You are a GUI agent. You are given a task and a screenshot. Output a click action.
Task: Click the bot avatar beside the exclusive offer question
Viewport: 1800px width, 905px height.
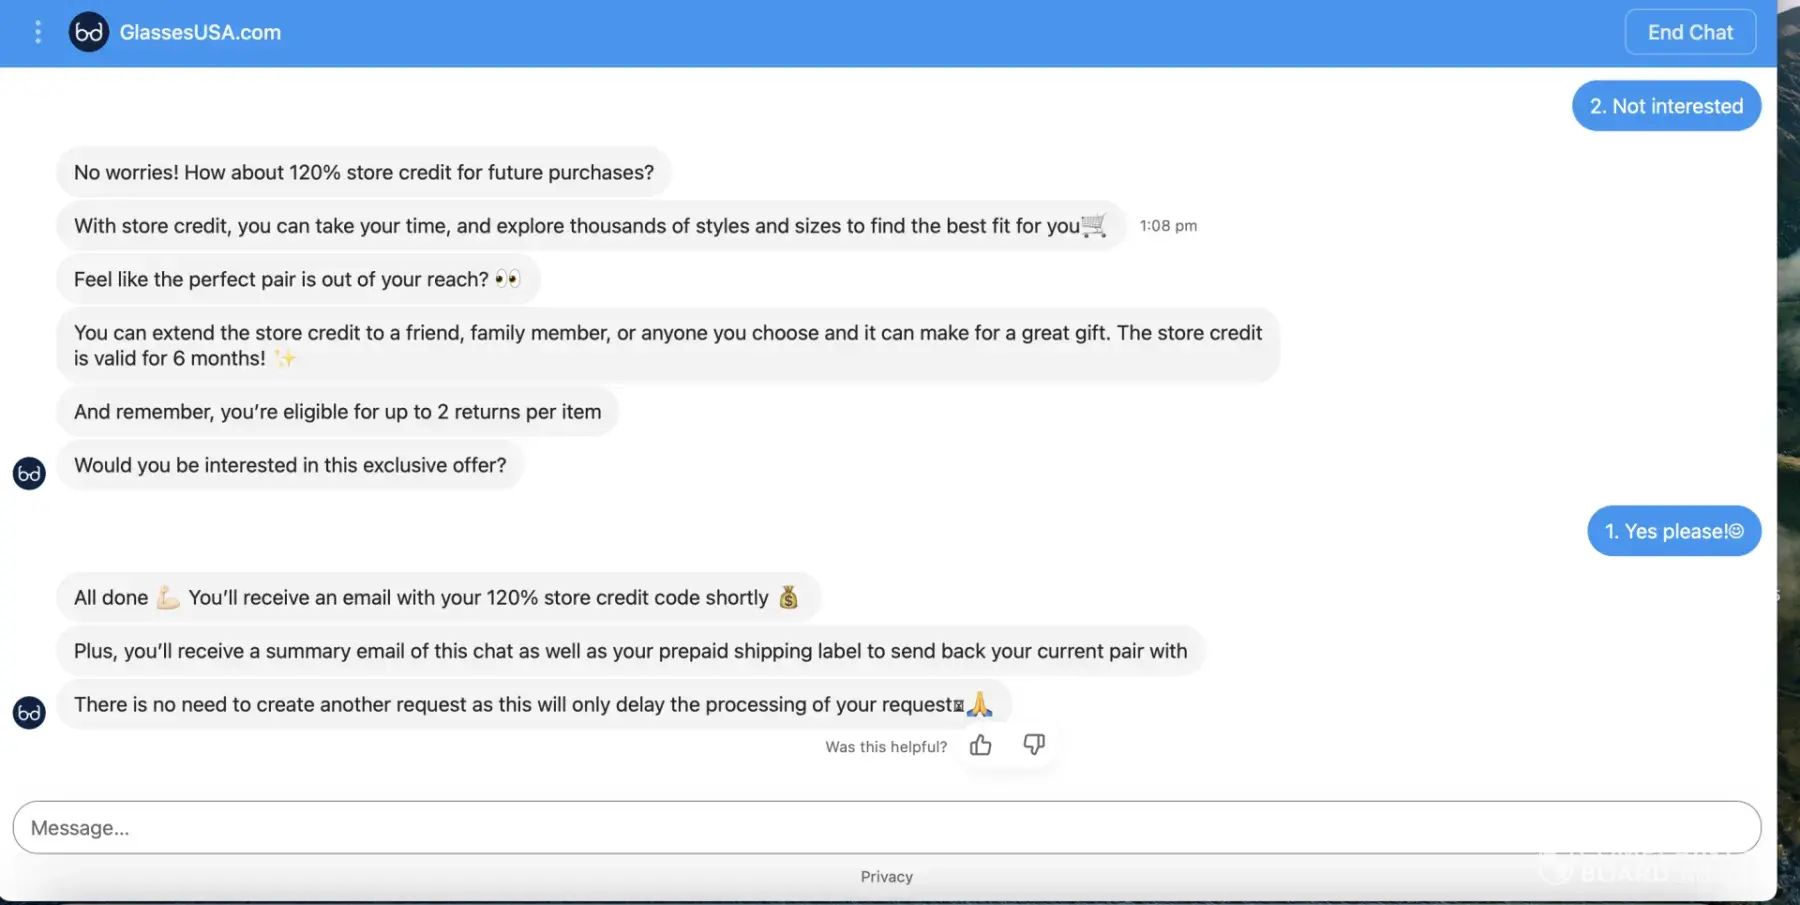click(29, 473)
